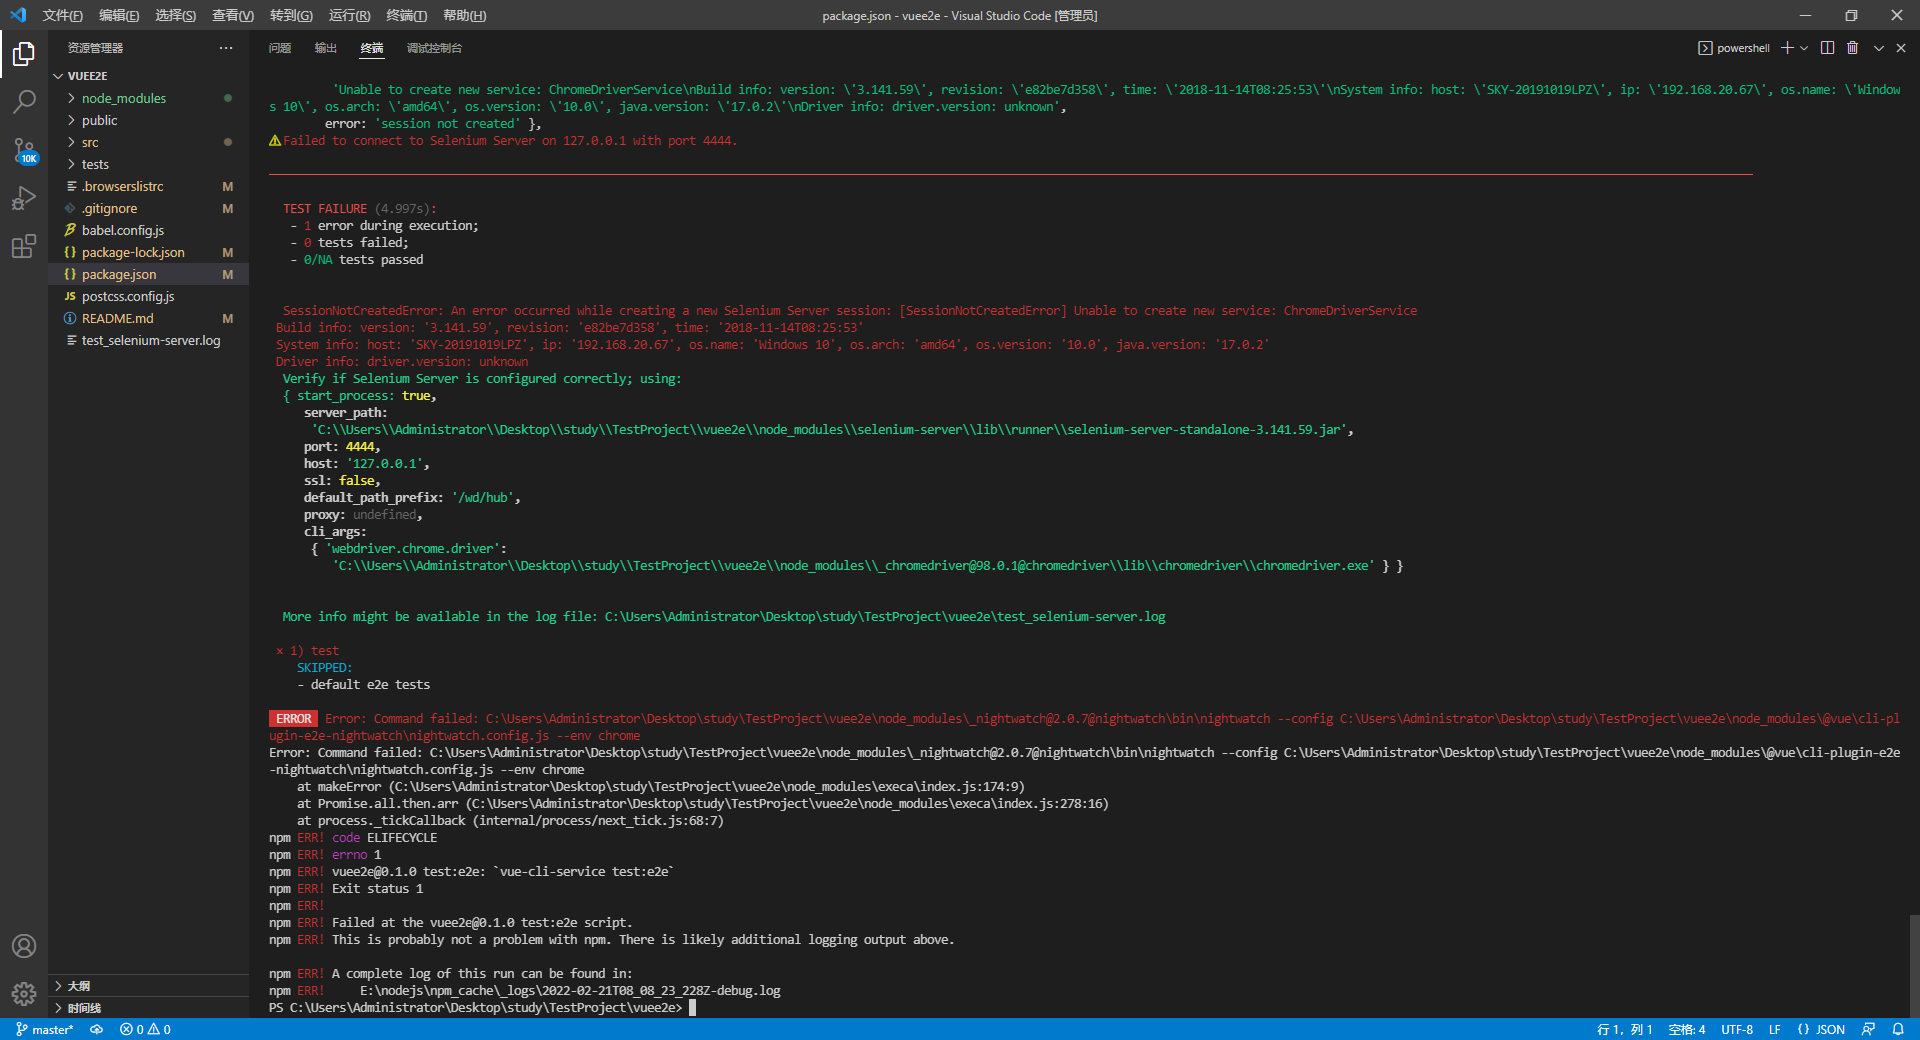Click cursor position 行 1, 列 1
This screenshot has height=1040, width=1920.
[x=1624, y=1029]
